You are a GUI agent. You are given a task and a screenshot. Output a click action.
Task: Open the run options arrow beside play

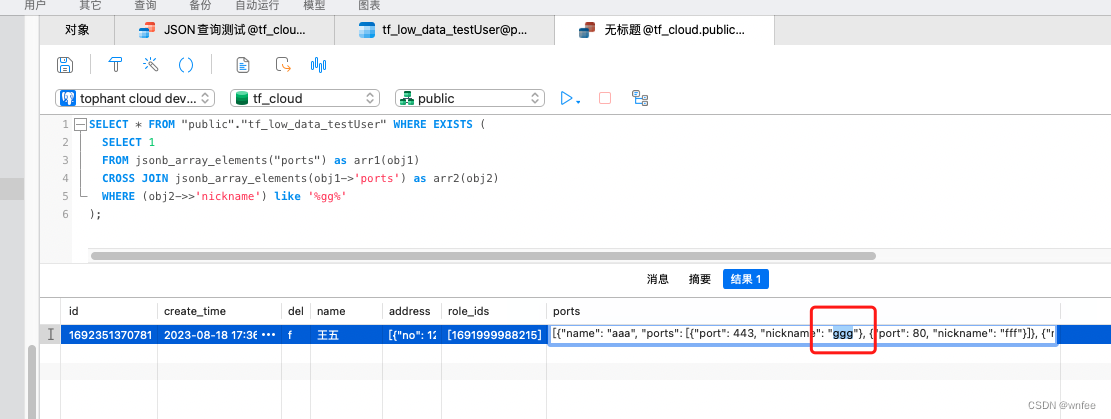pos(578,102)
